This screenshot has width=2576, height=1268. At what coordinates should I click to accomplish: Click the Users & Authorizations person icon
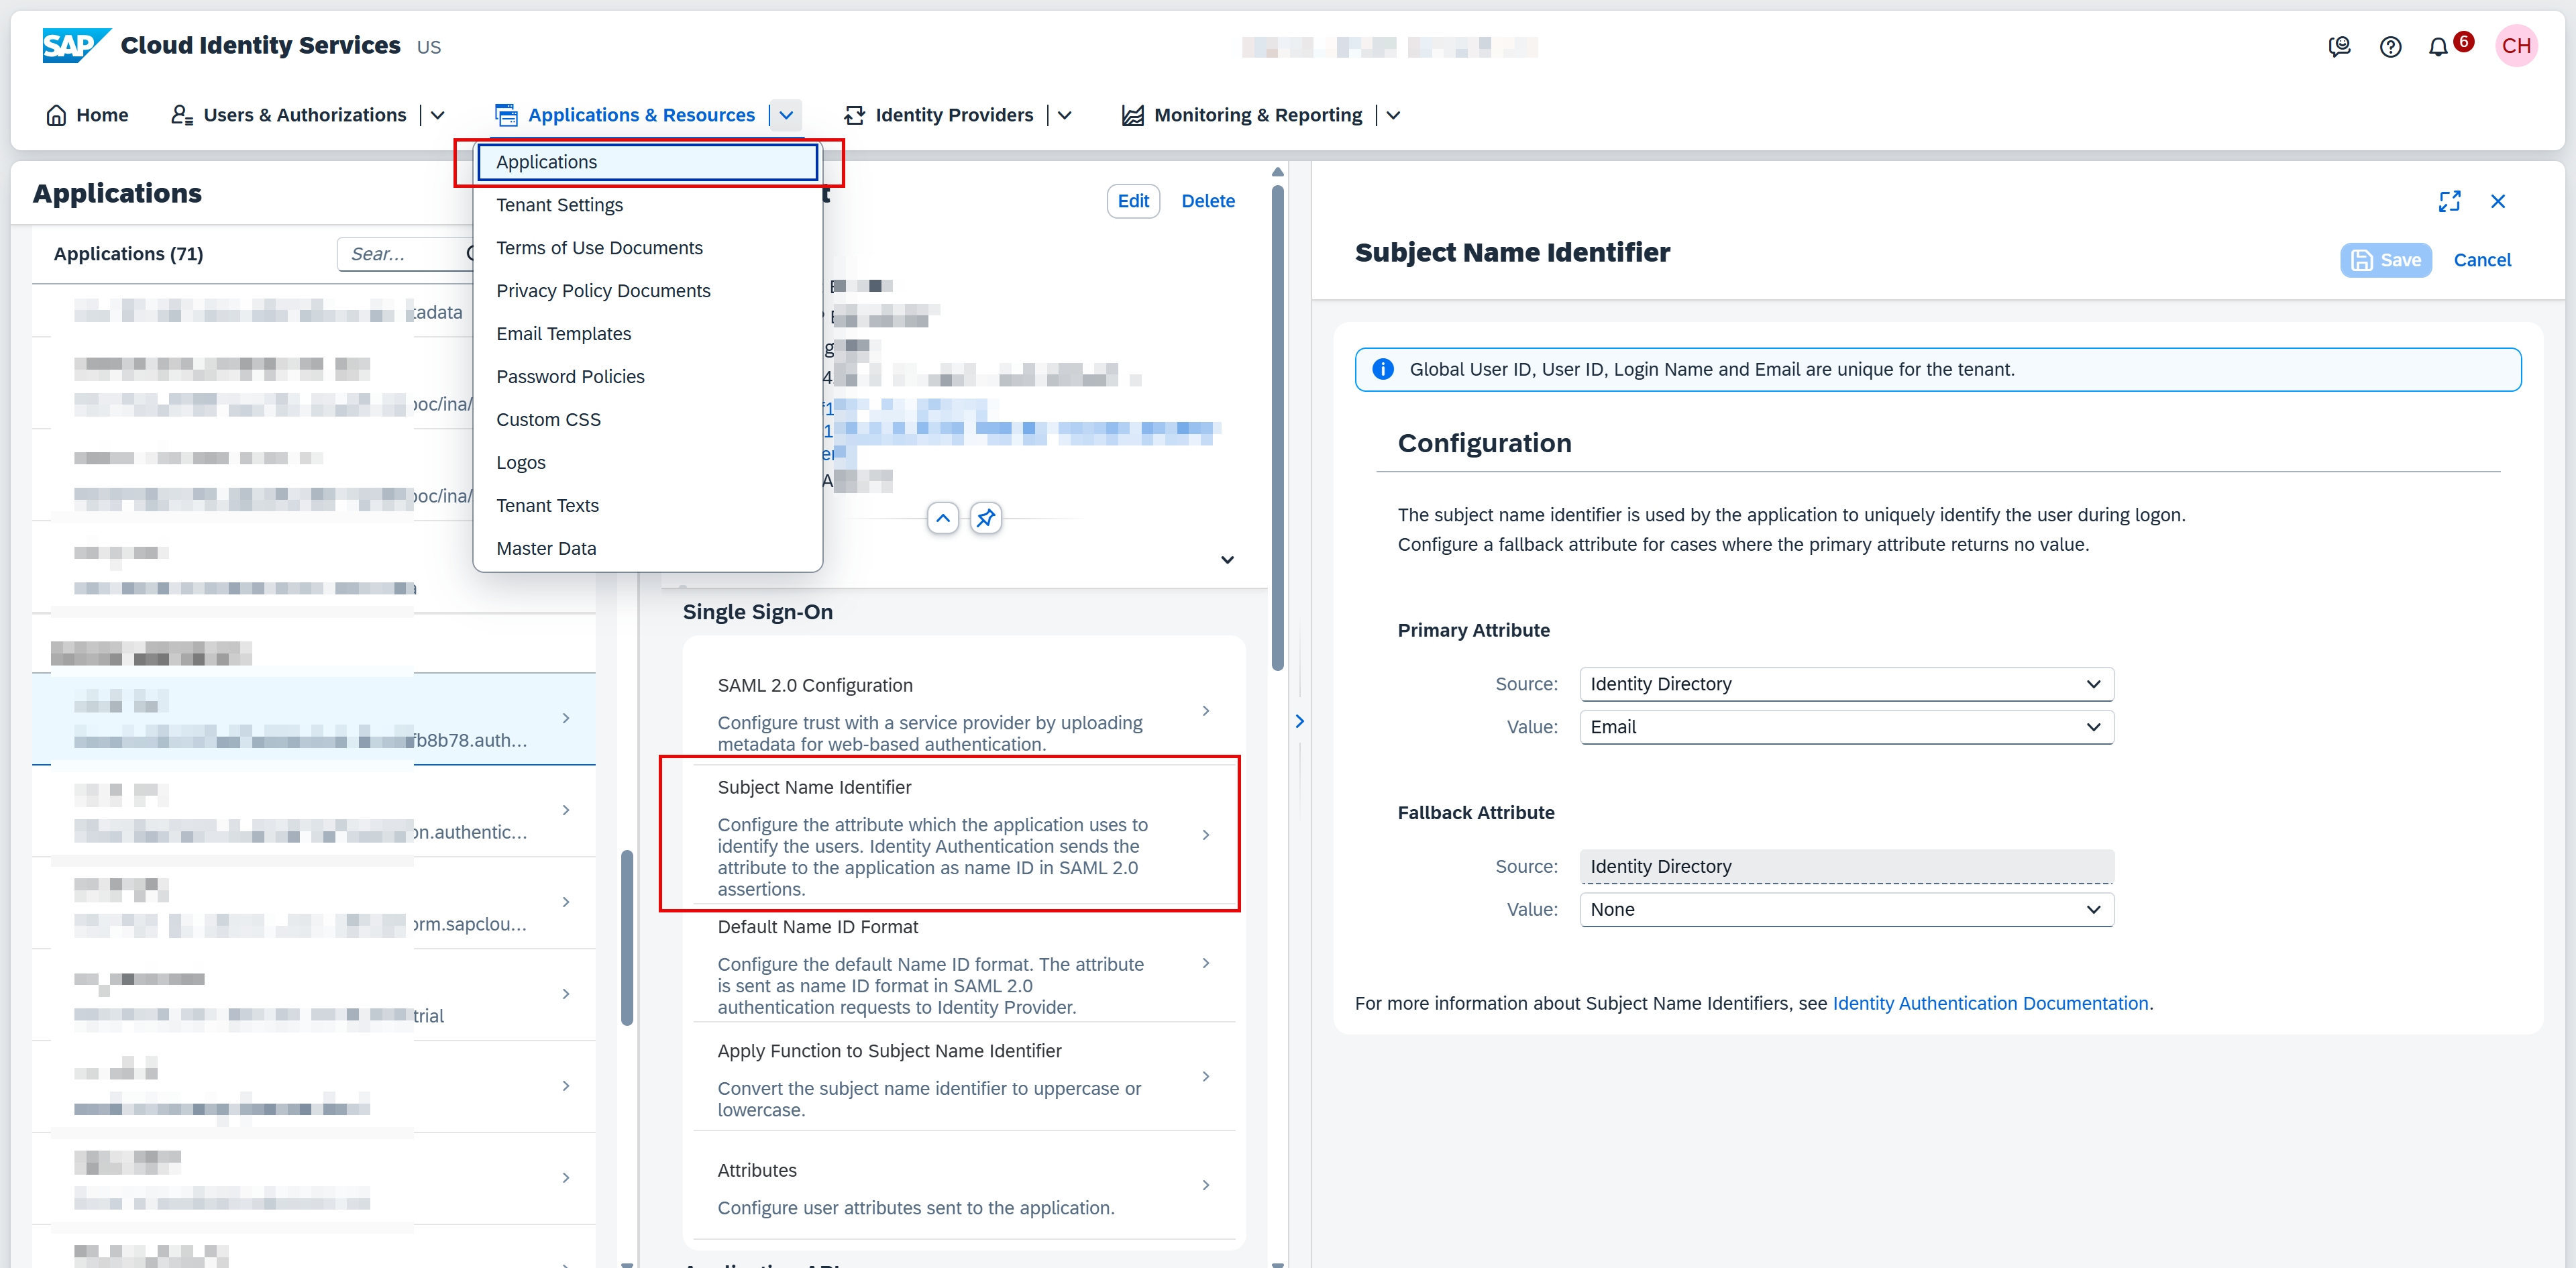pyautogui.click(x=182, y=115)
